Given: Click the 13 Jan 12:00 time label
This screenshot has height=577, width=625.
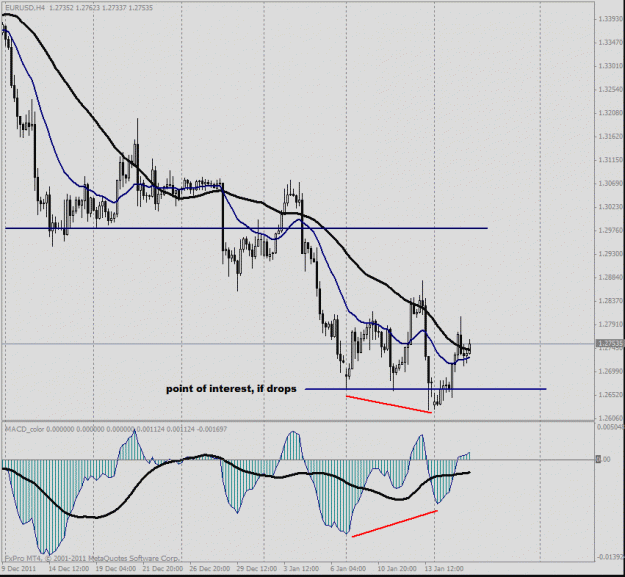Looking at the screenshot, I should [x=444, y=569].
